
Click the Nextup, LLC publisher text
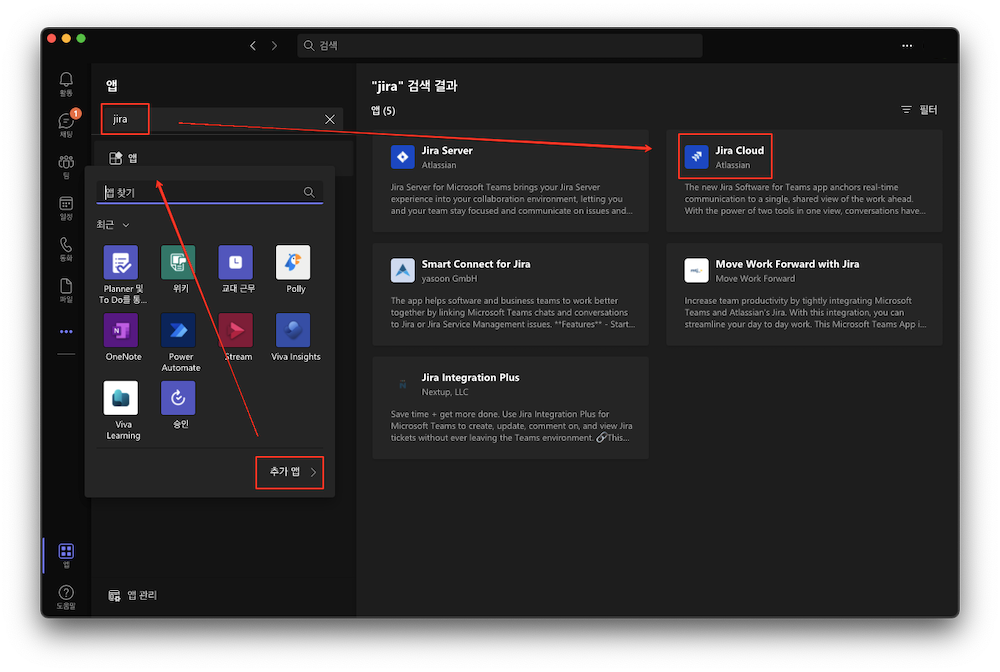[x=445, y=392]
